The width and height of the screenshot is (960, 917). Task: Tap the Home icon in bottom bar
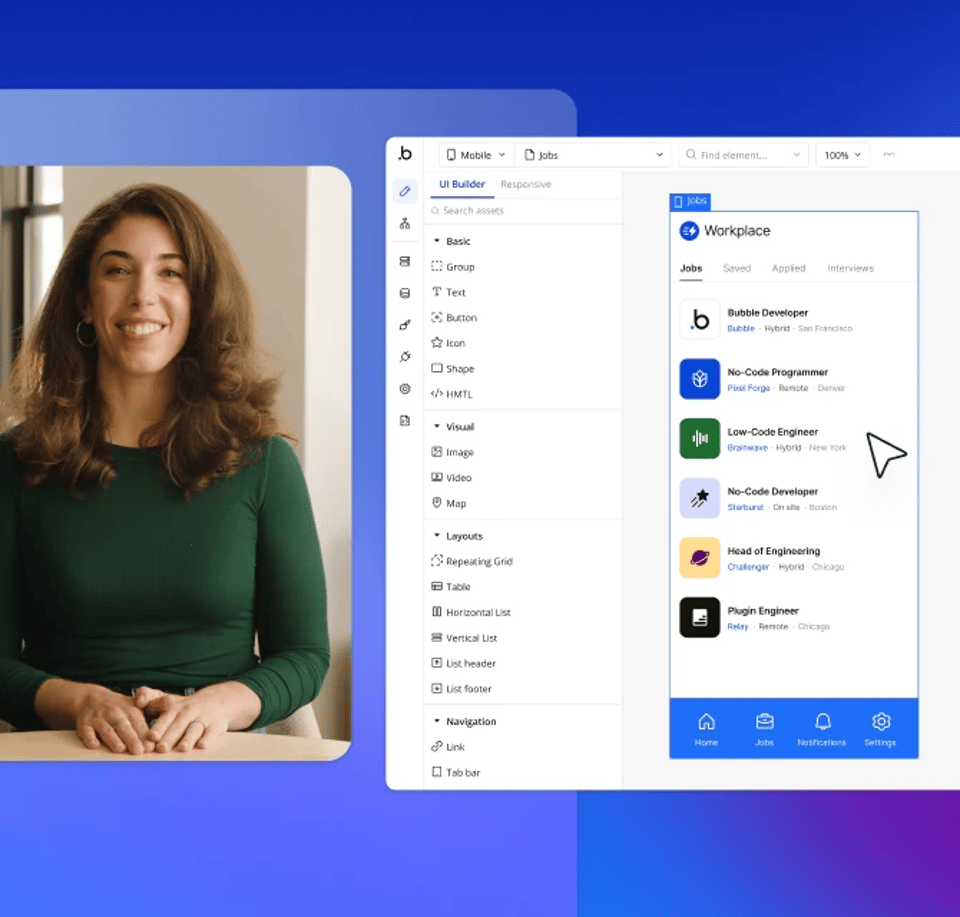[706, 728]
